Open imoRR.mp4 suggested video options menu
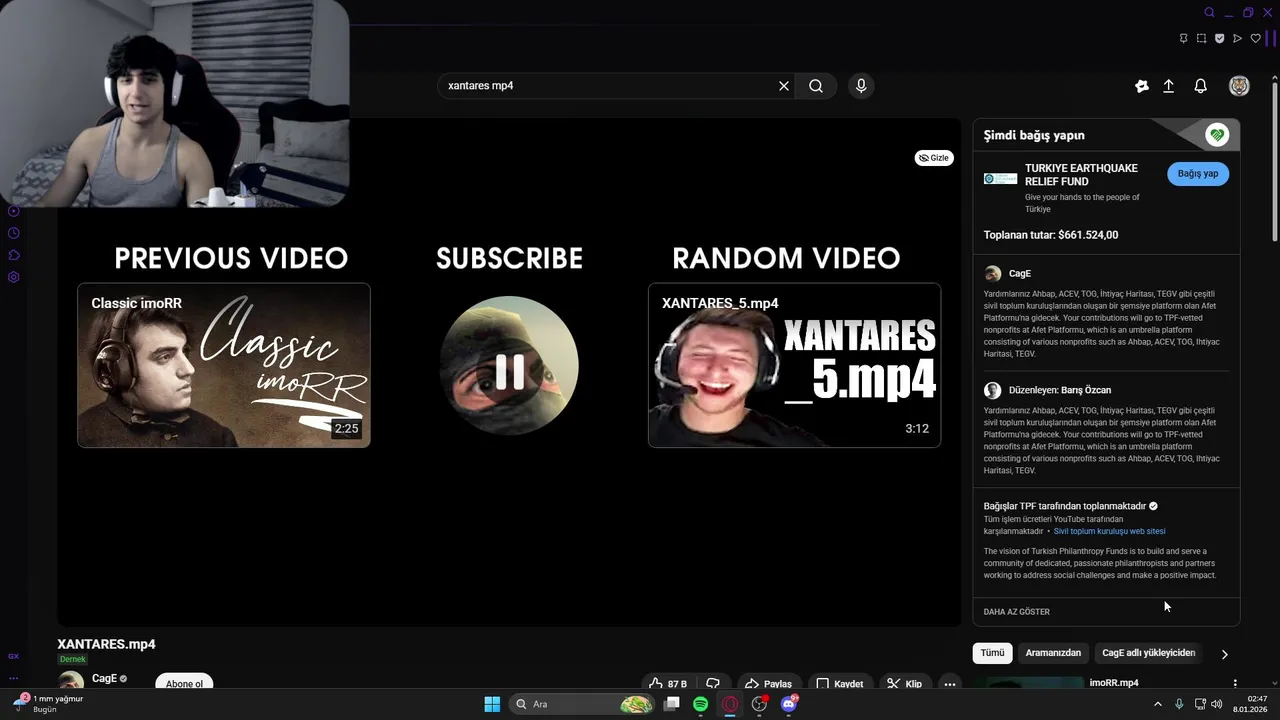The height and width of the screenshot is (720, 1280). point(1235,683)
